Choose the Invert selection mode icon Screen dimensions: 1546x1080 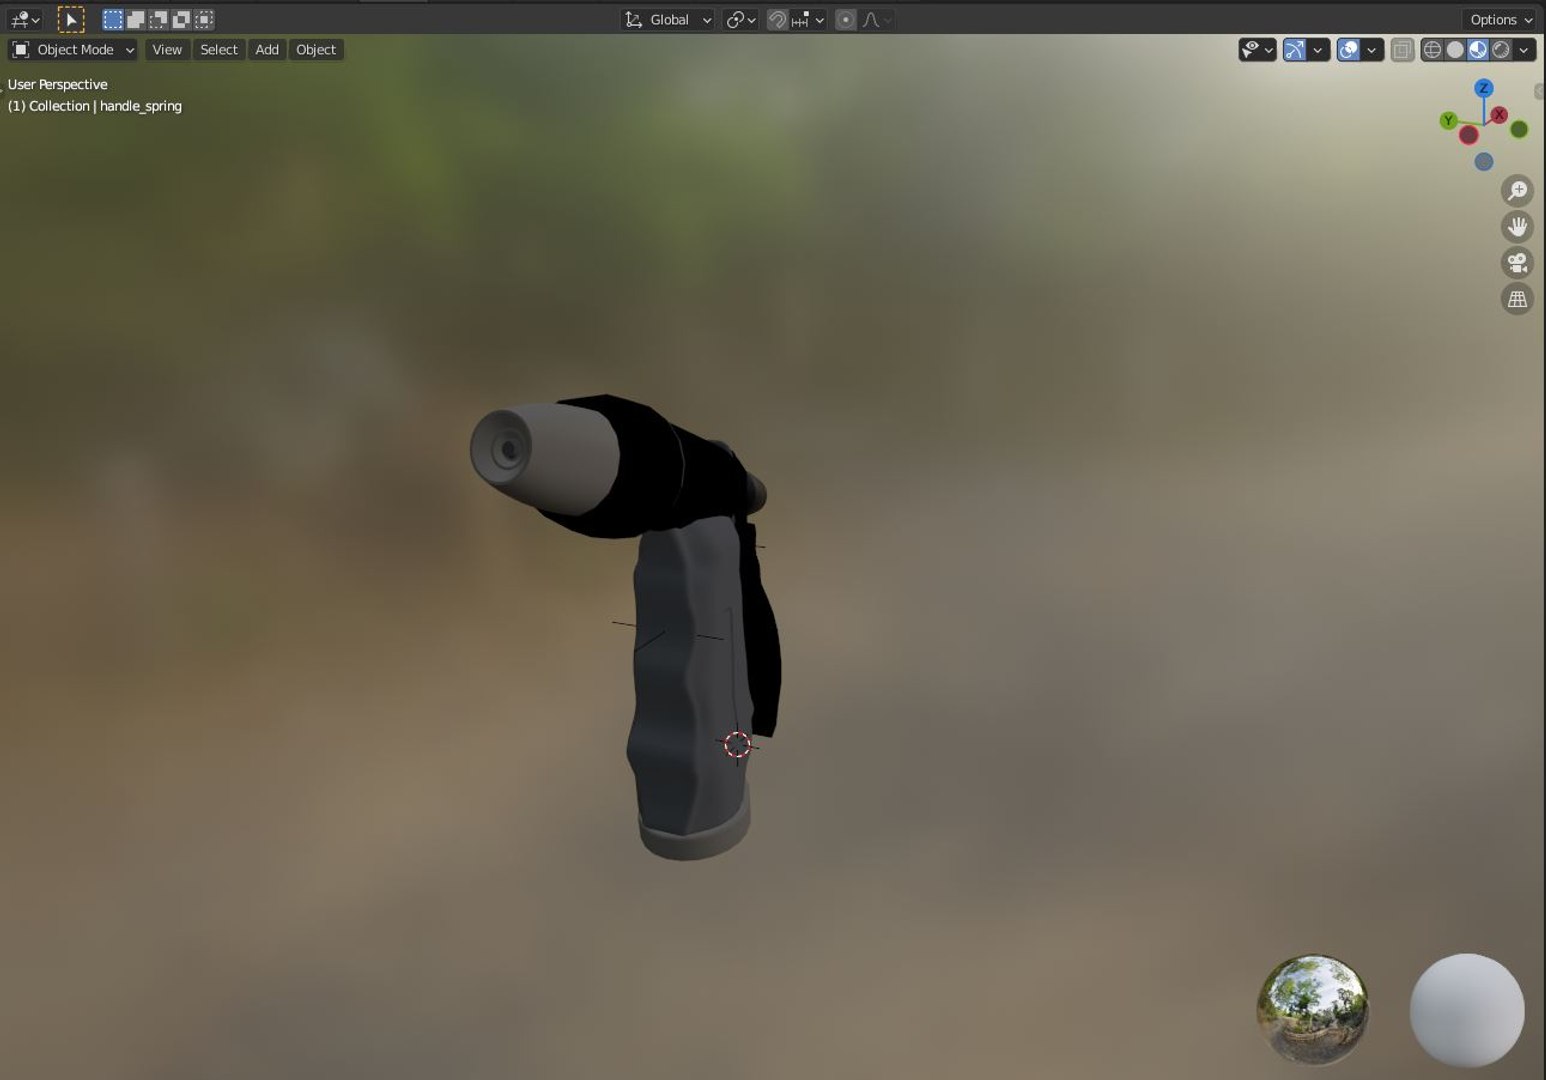point(181,19)
